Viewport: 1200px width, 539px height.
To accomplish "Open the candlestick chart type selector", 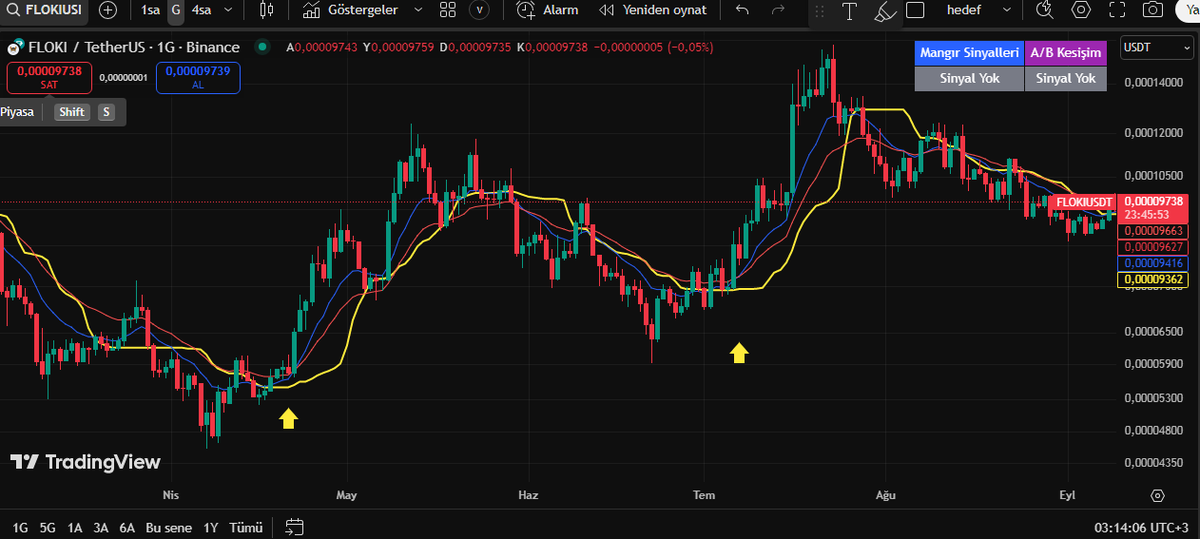I will click(265, 10).
